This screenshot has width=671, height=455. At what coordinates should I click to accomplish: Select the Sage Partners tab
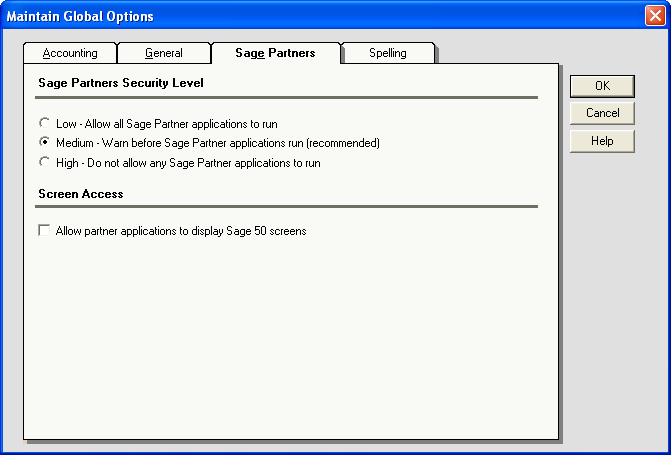[x=275, y=52]
